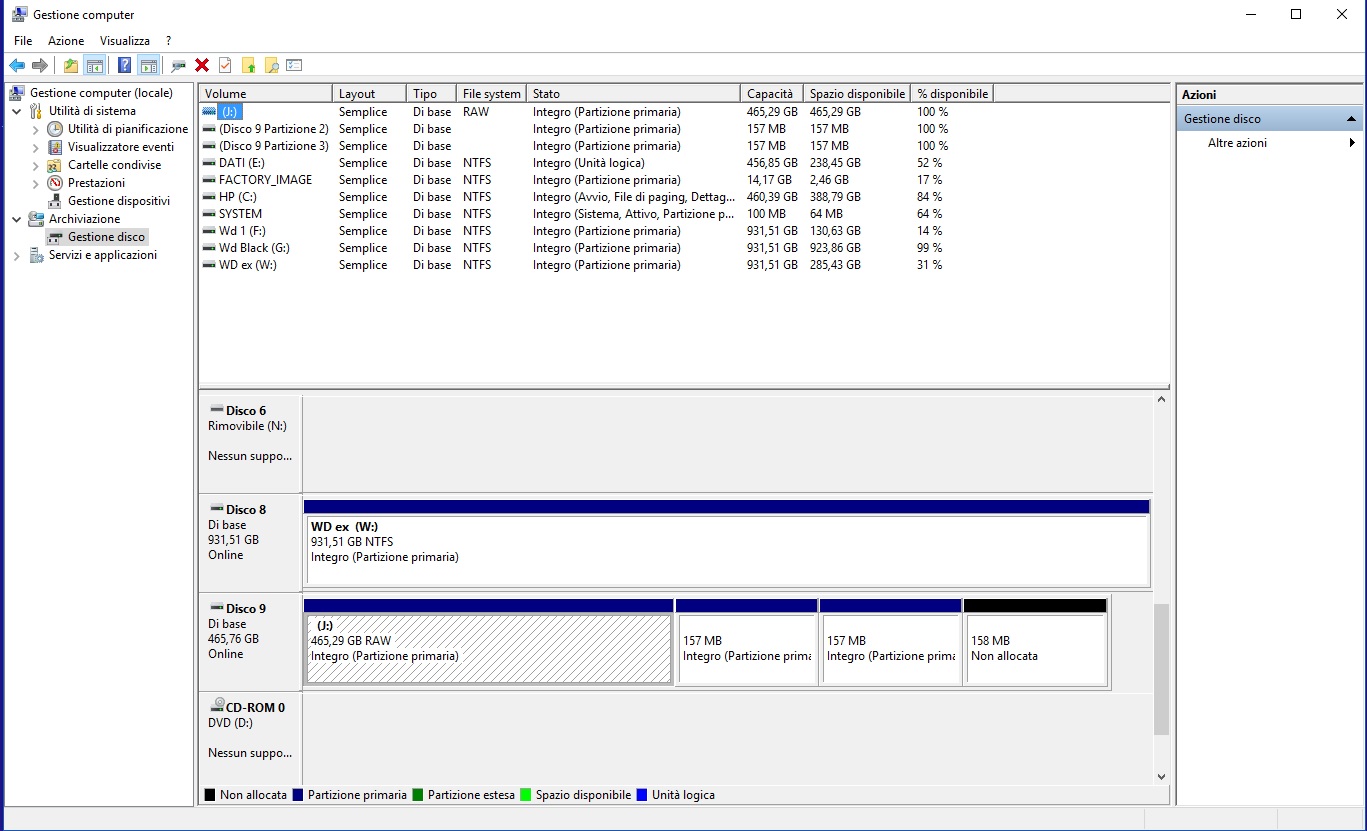
Task: Click the connect drive toolbar icon
Action: pyautogui.click(x=178, y=65)
